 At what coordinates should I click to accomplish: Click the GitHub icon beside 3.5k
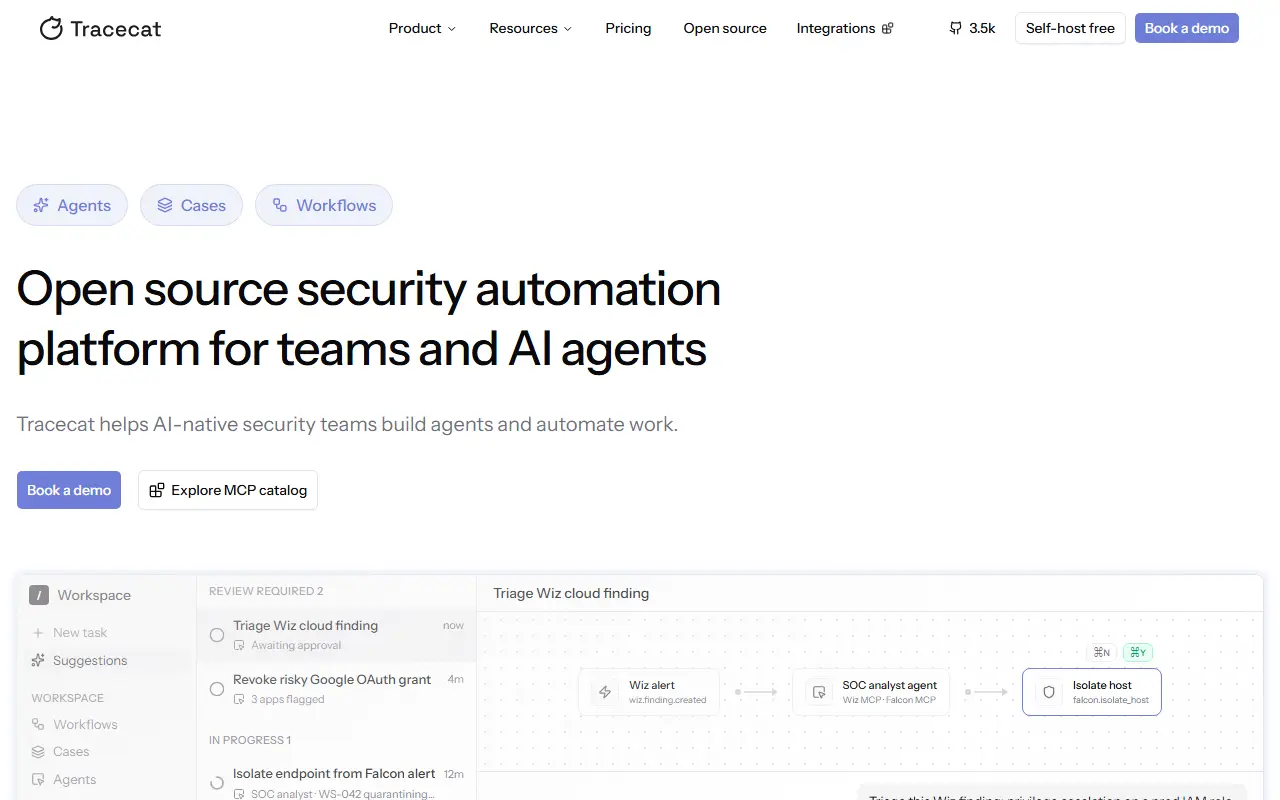tap(955, 28)
